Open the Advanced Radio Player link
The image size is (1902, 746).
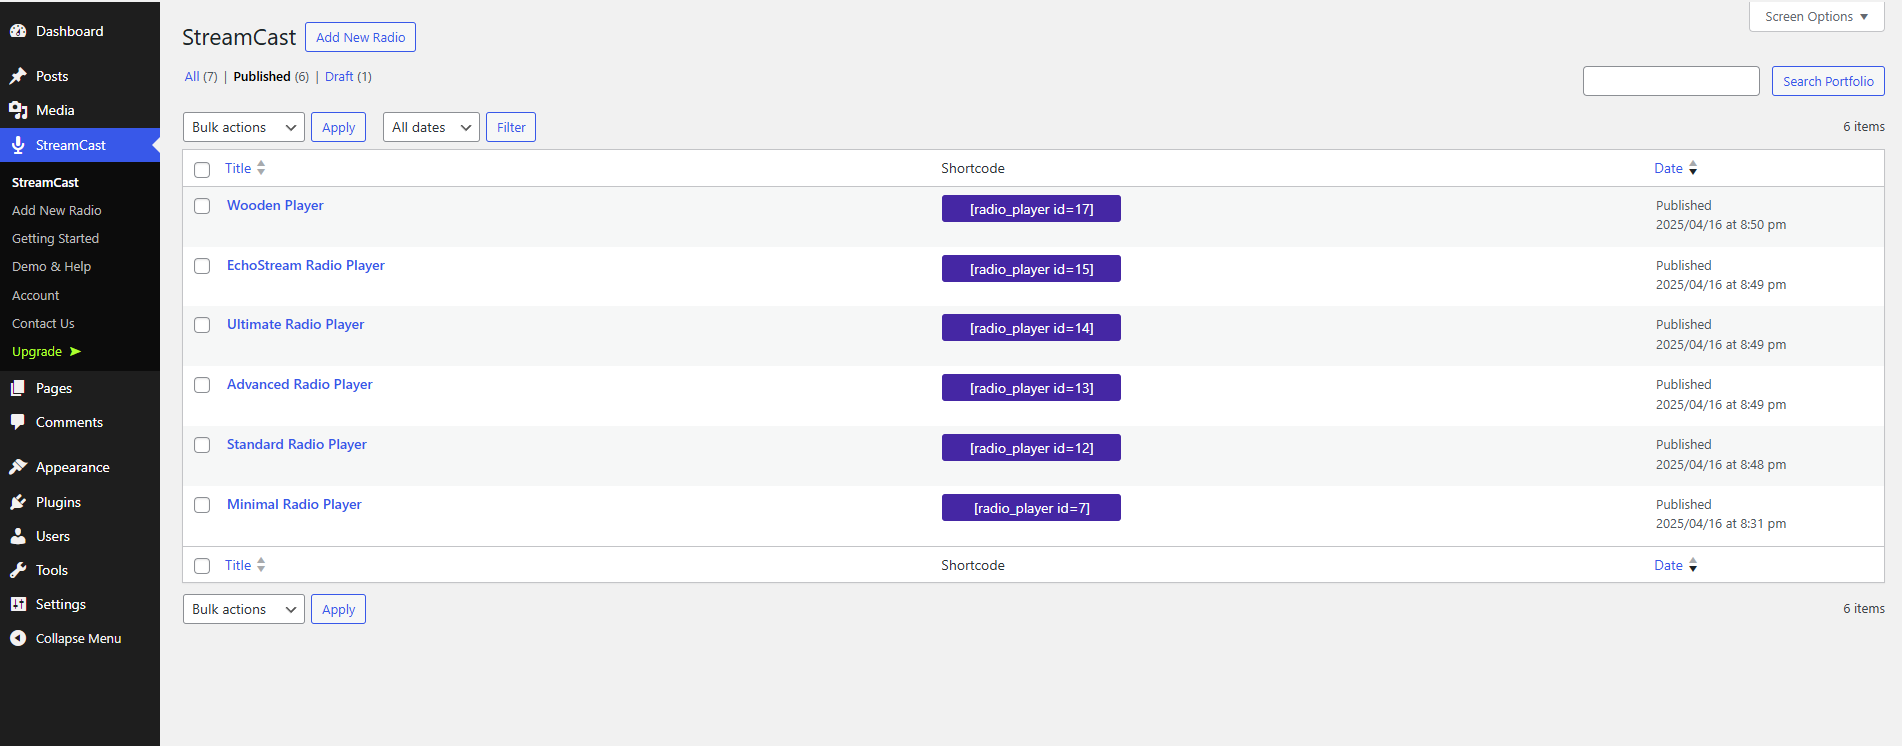299,384
